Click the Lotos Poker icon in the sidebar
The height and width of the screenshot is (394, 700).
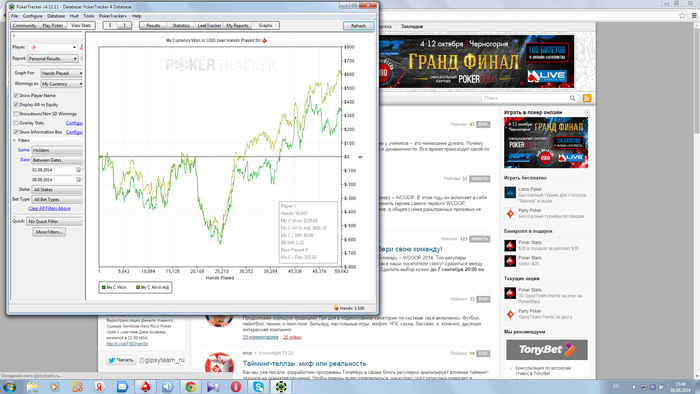tap(510, 192)
